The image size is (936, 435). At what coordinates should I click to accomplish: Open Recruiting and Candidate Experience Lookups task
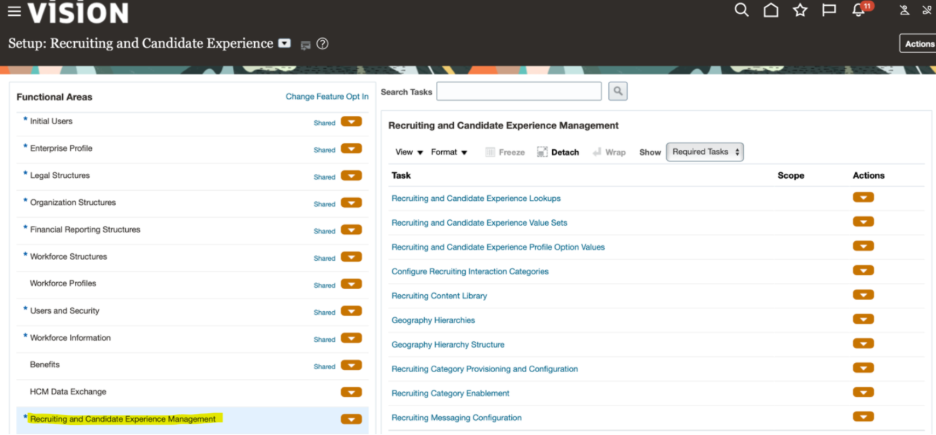coord(476,198)
